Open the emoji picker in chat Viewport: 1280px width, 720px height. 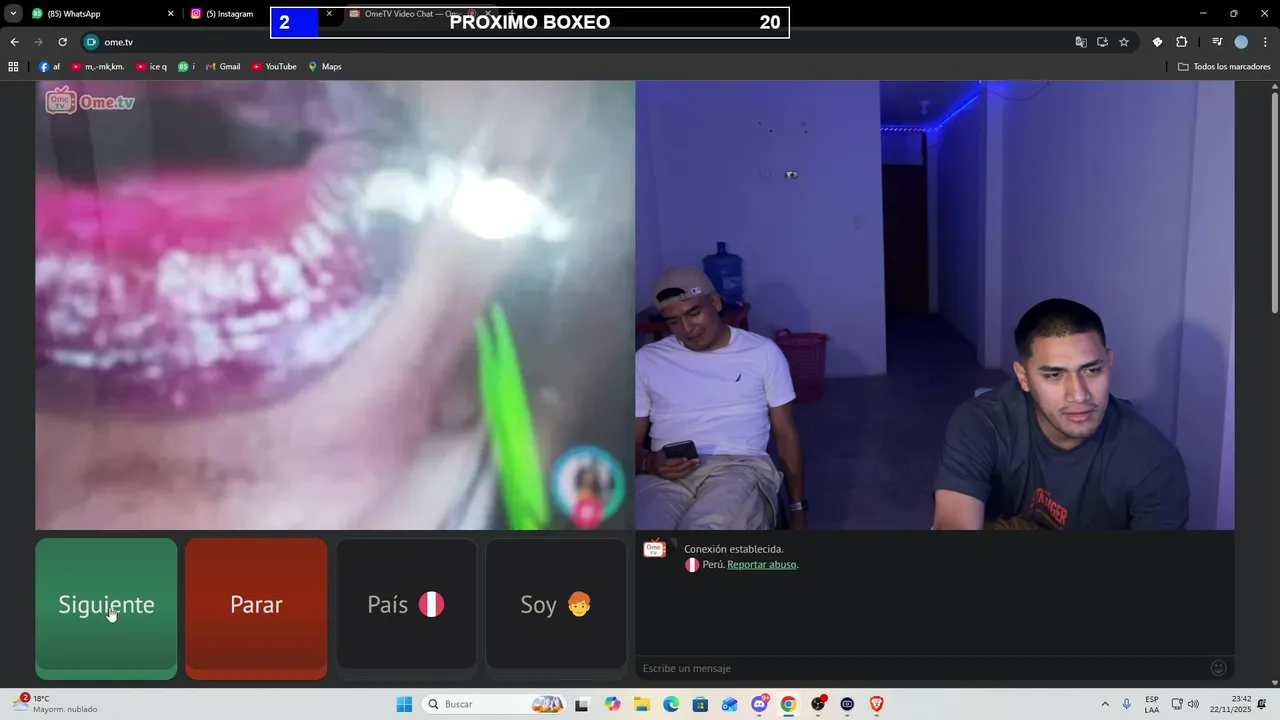pyautogui.click(x=1218, y=668)
